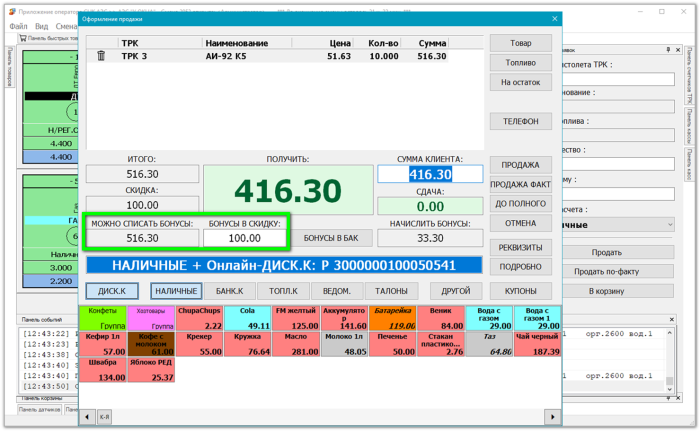Add Чай черный product tile
This screenshot has width=700, height=431.
click(x=537, y=344)
